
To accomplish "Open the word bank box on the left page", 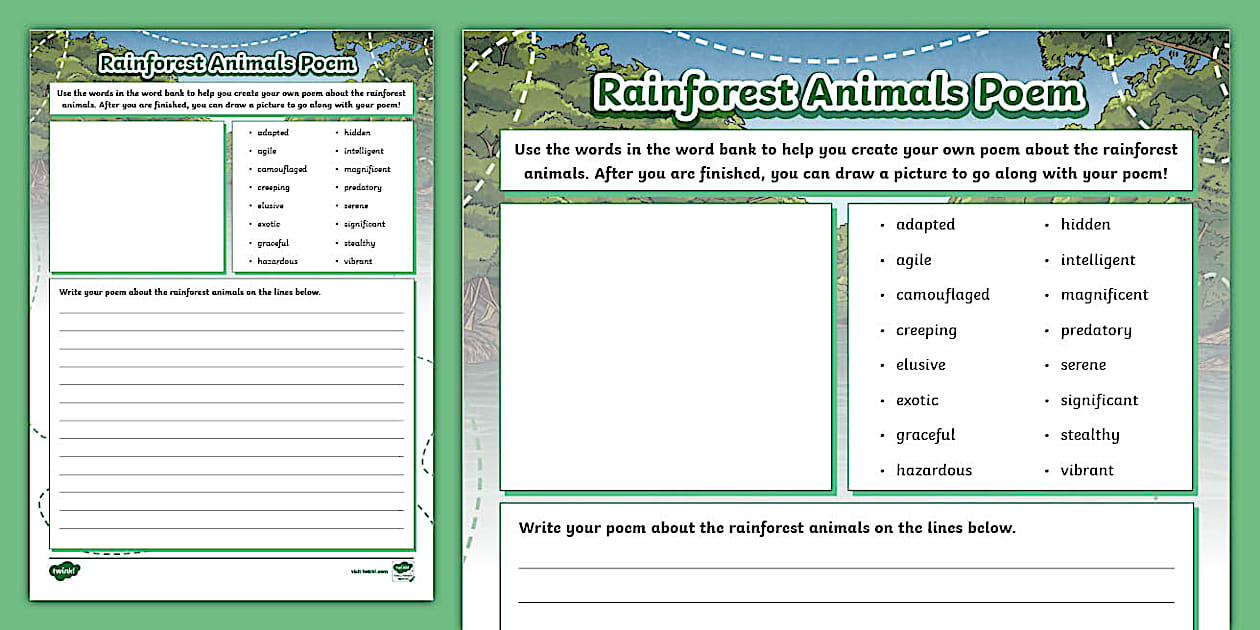I will [x=322, y=195].
